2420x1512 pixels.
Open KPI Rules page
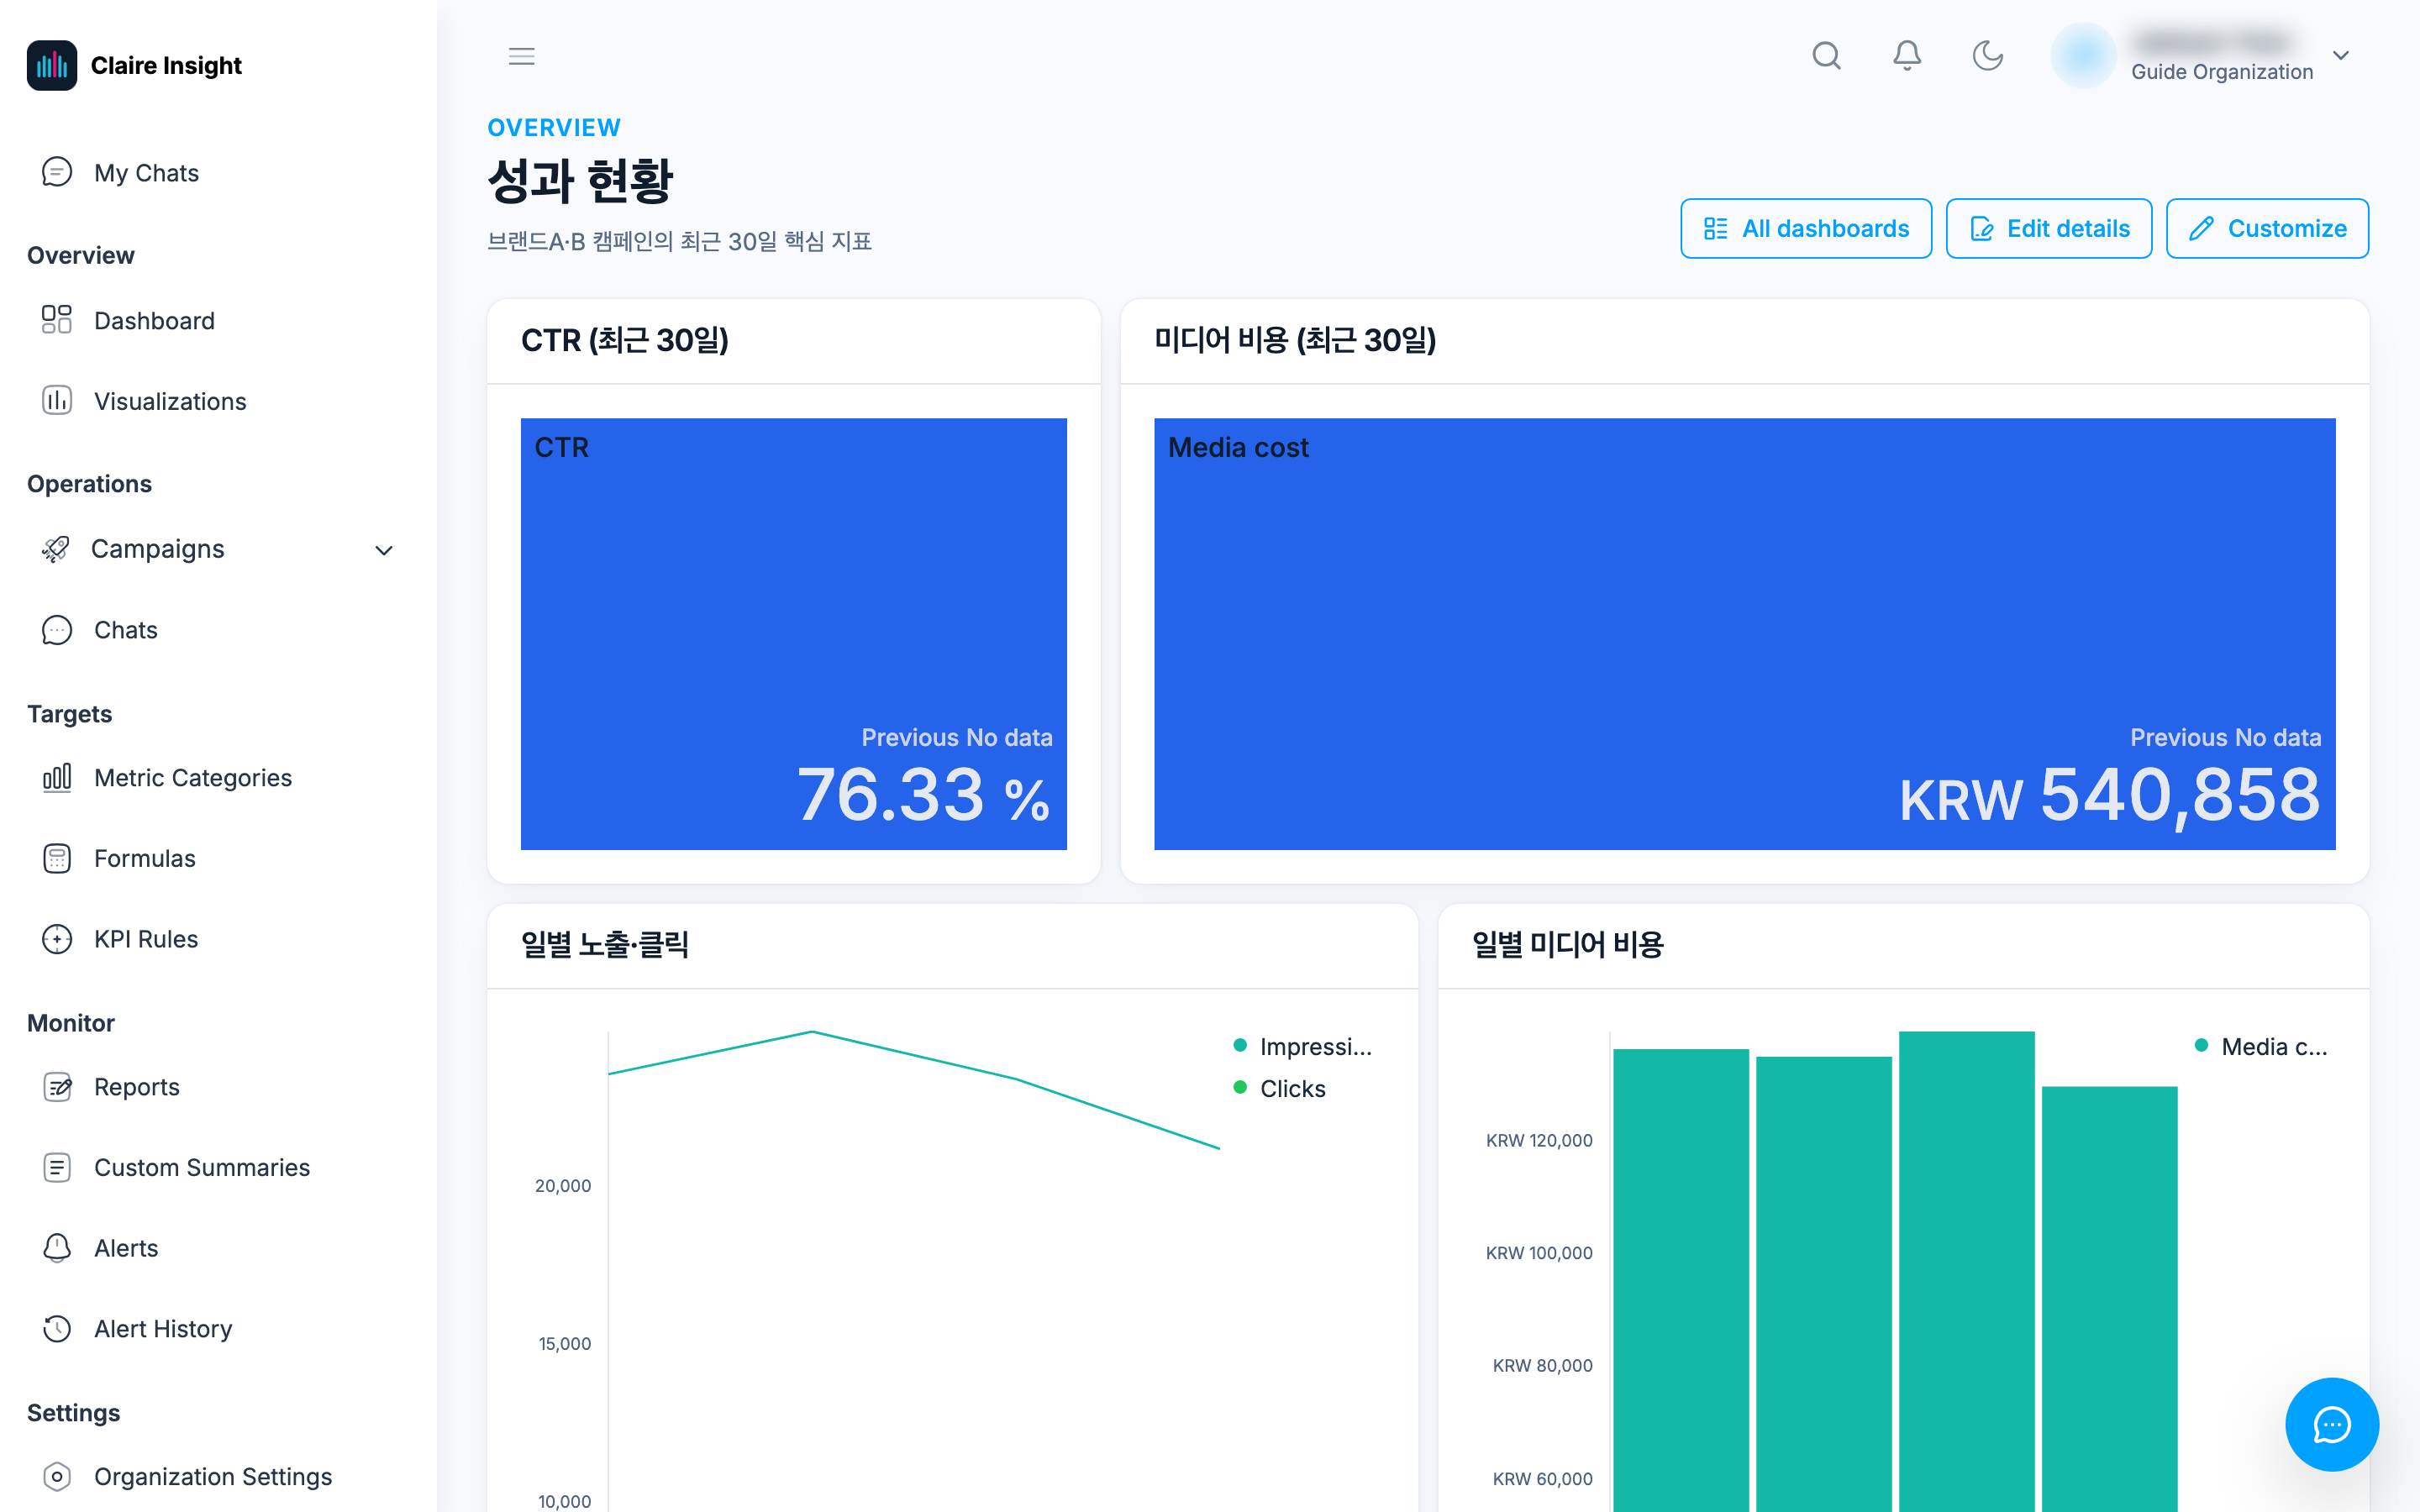[218, 939]
